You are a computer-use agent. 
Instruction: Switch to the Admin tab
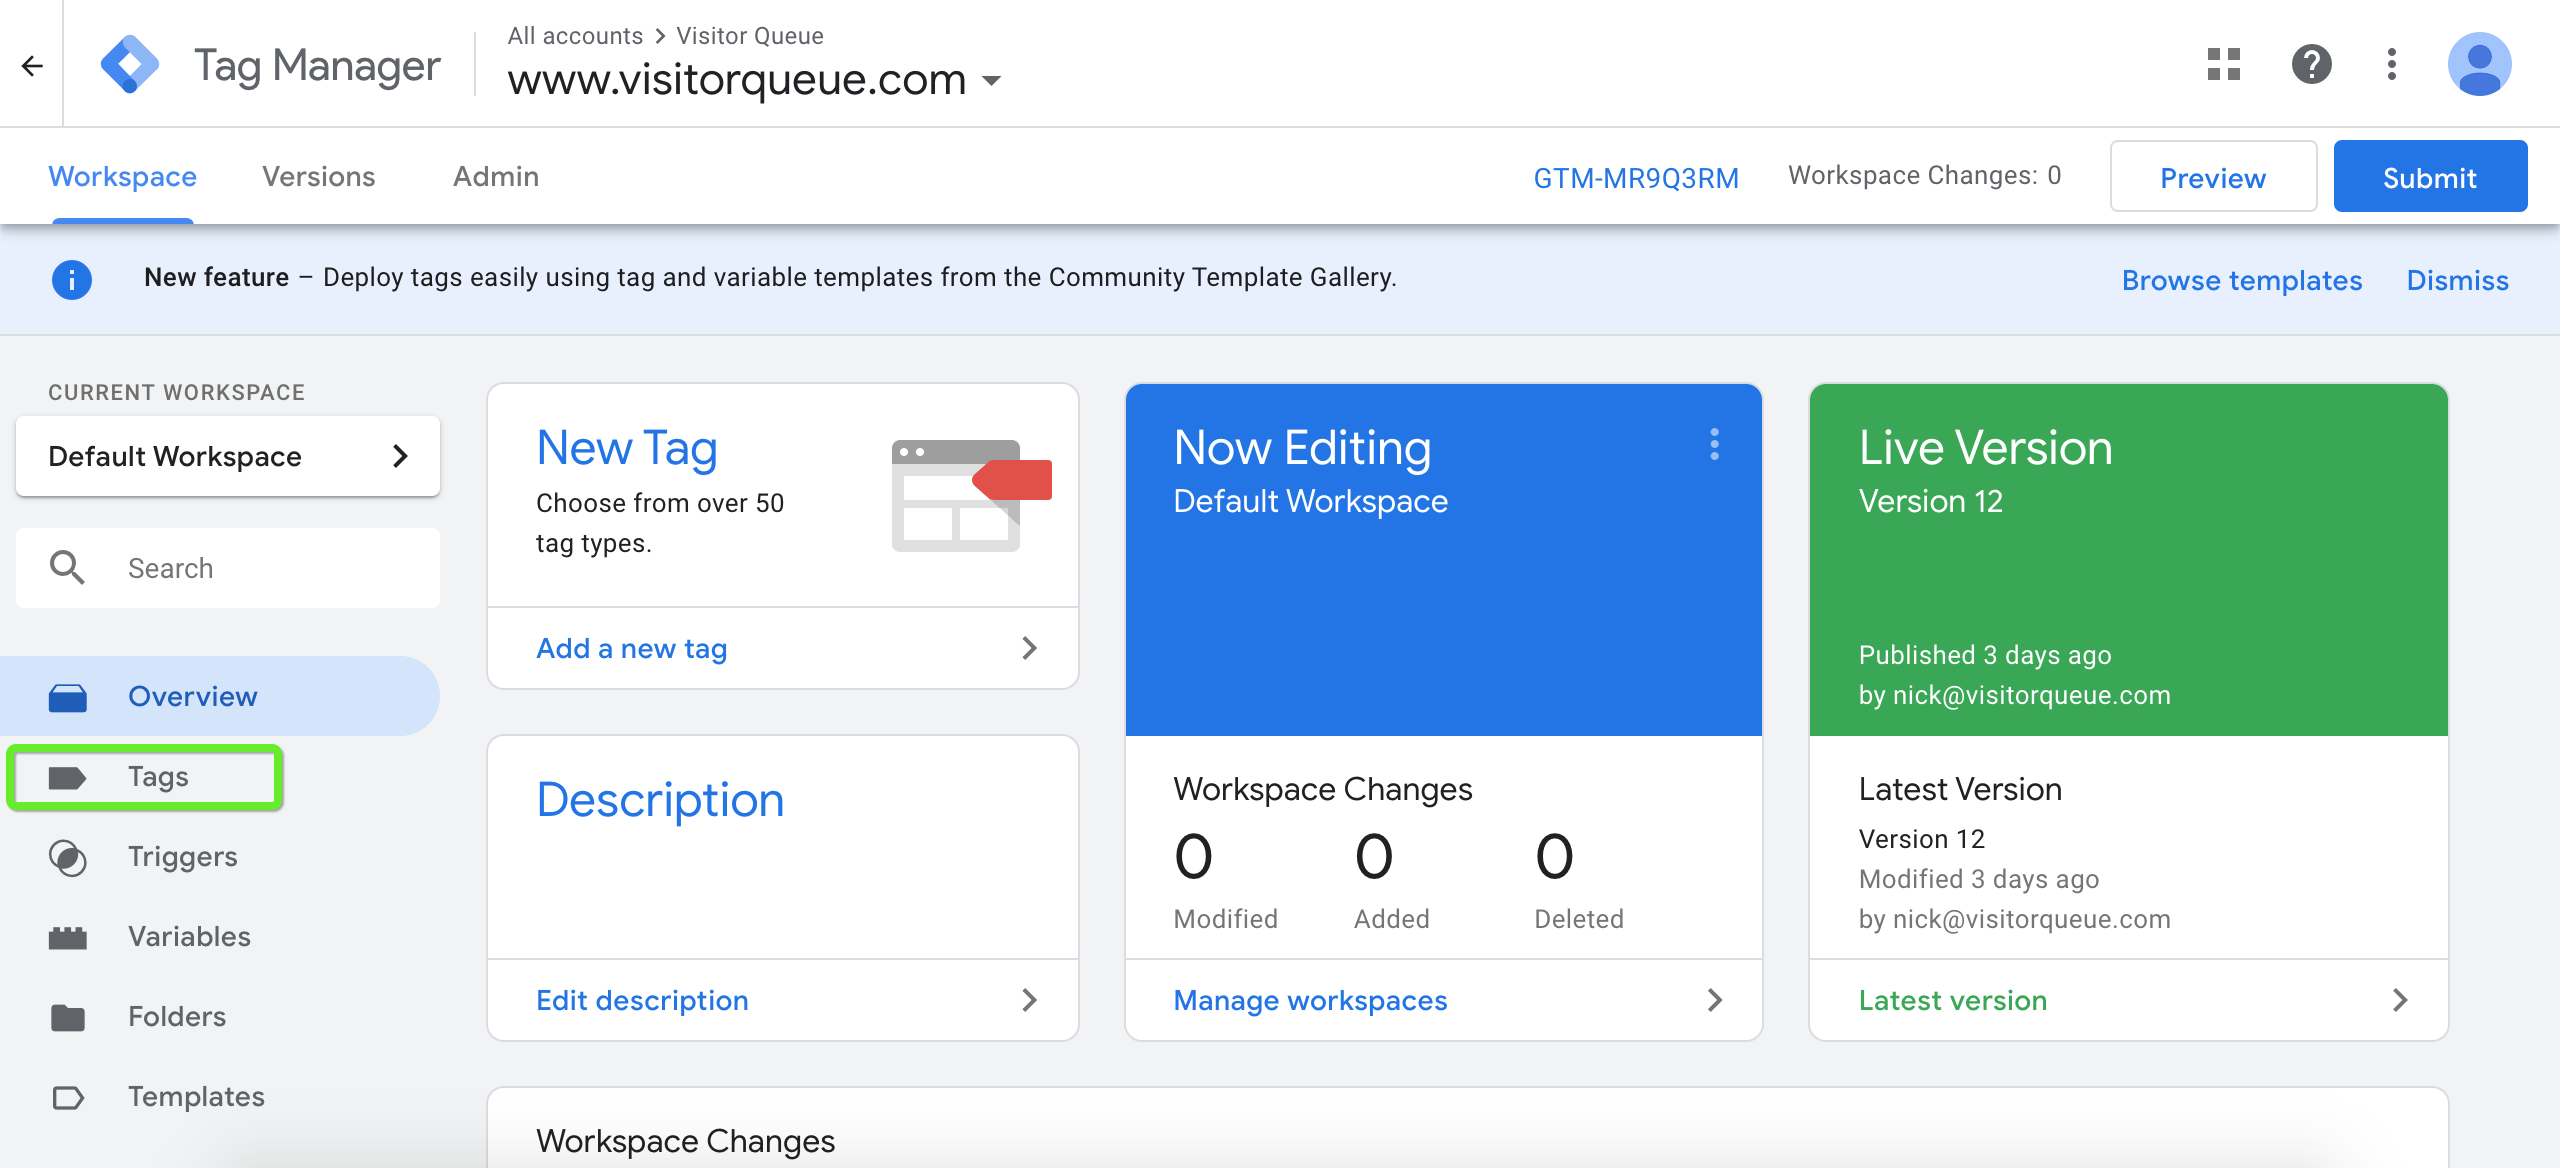[496, 176]
